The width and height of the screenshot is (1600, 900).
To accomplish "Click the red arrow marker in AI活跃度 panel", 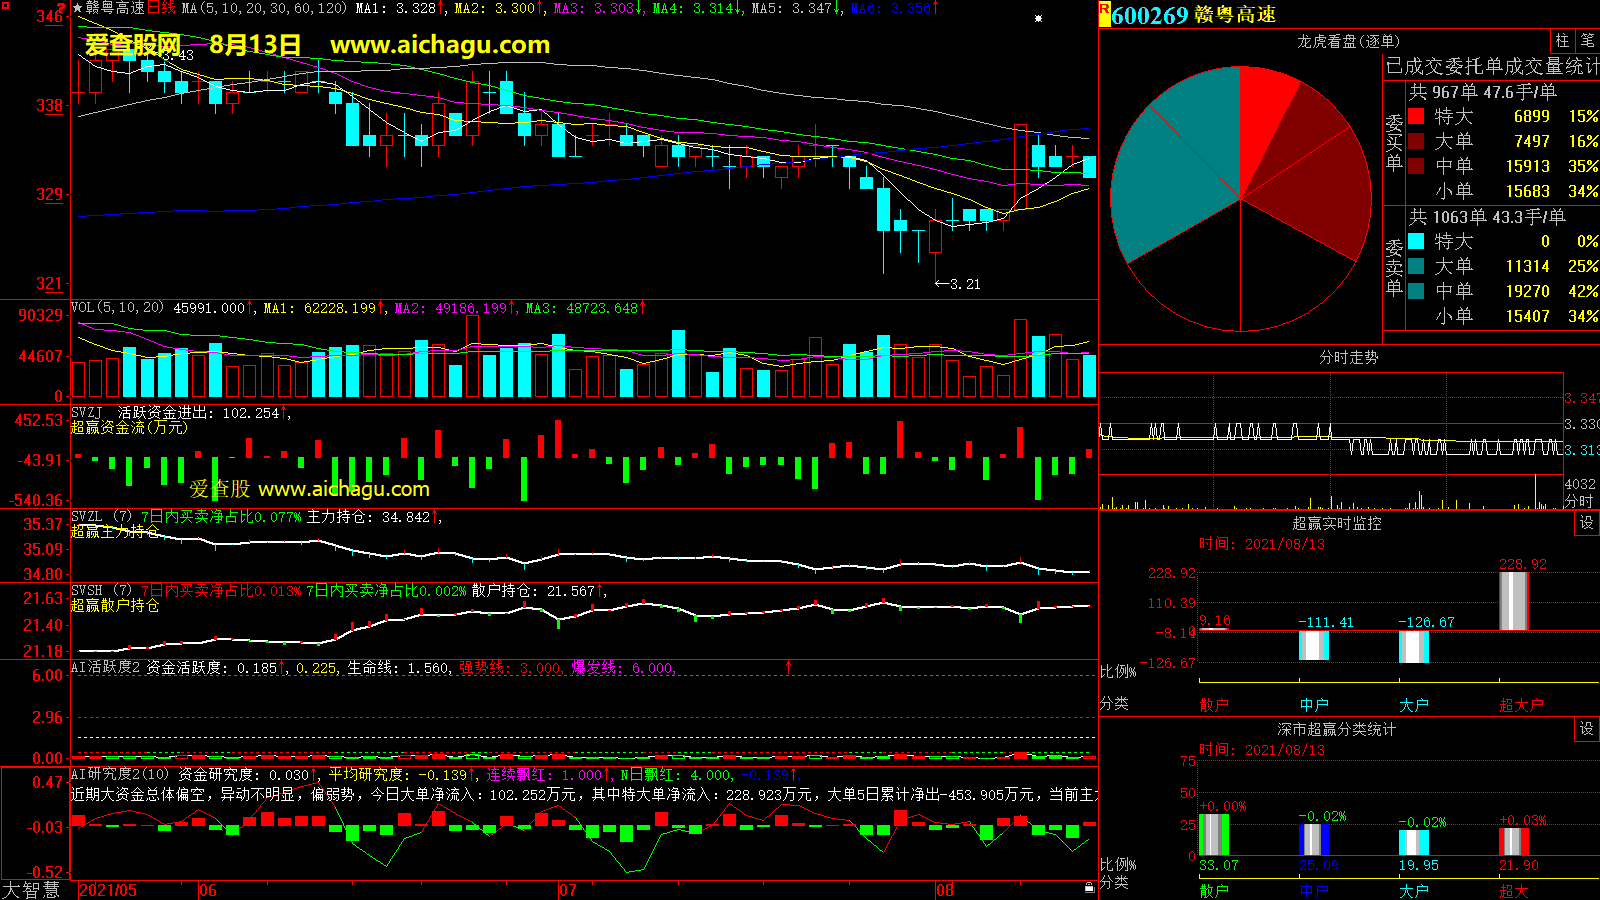I will pos(789,666).
